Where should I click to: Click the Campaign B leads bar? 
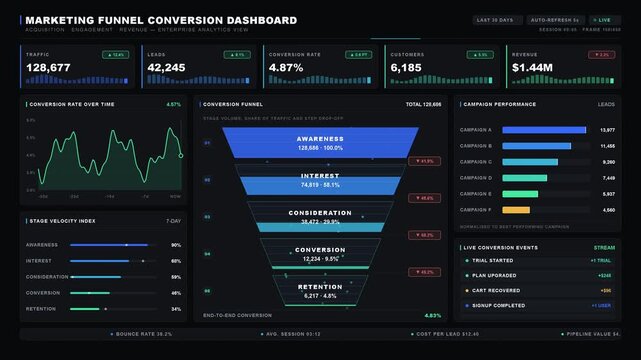pos(536,146)
